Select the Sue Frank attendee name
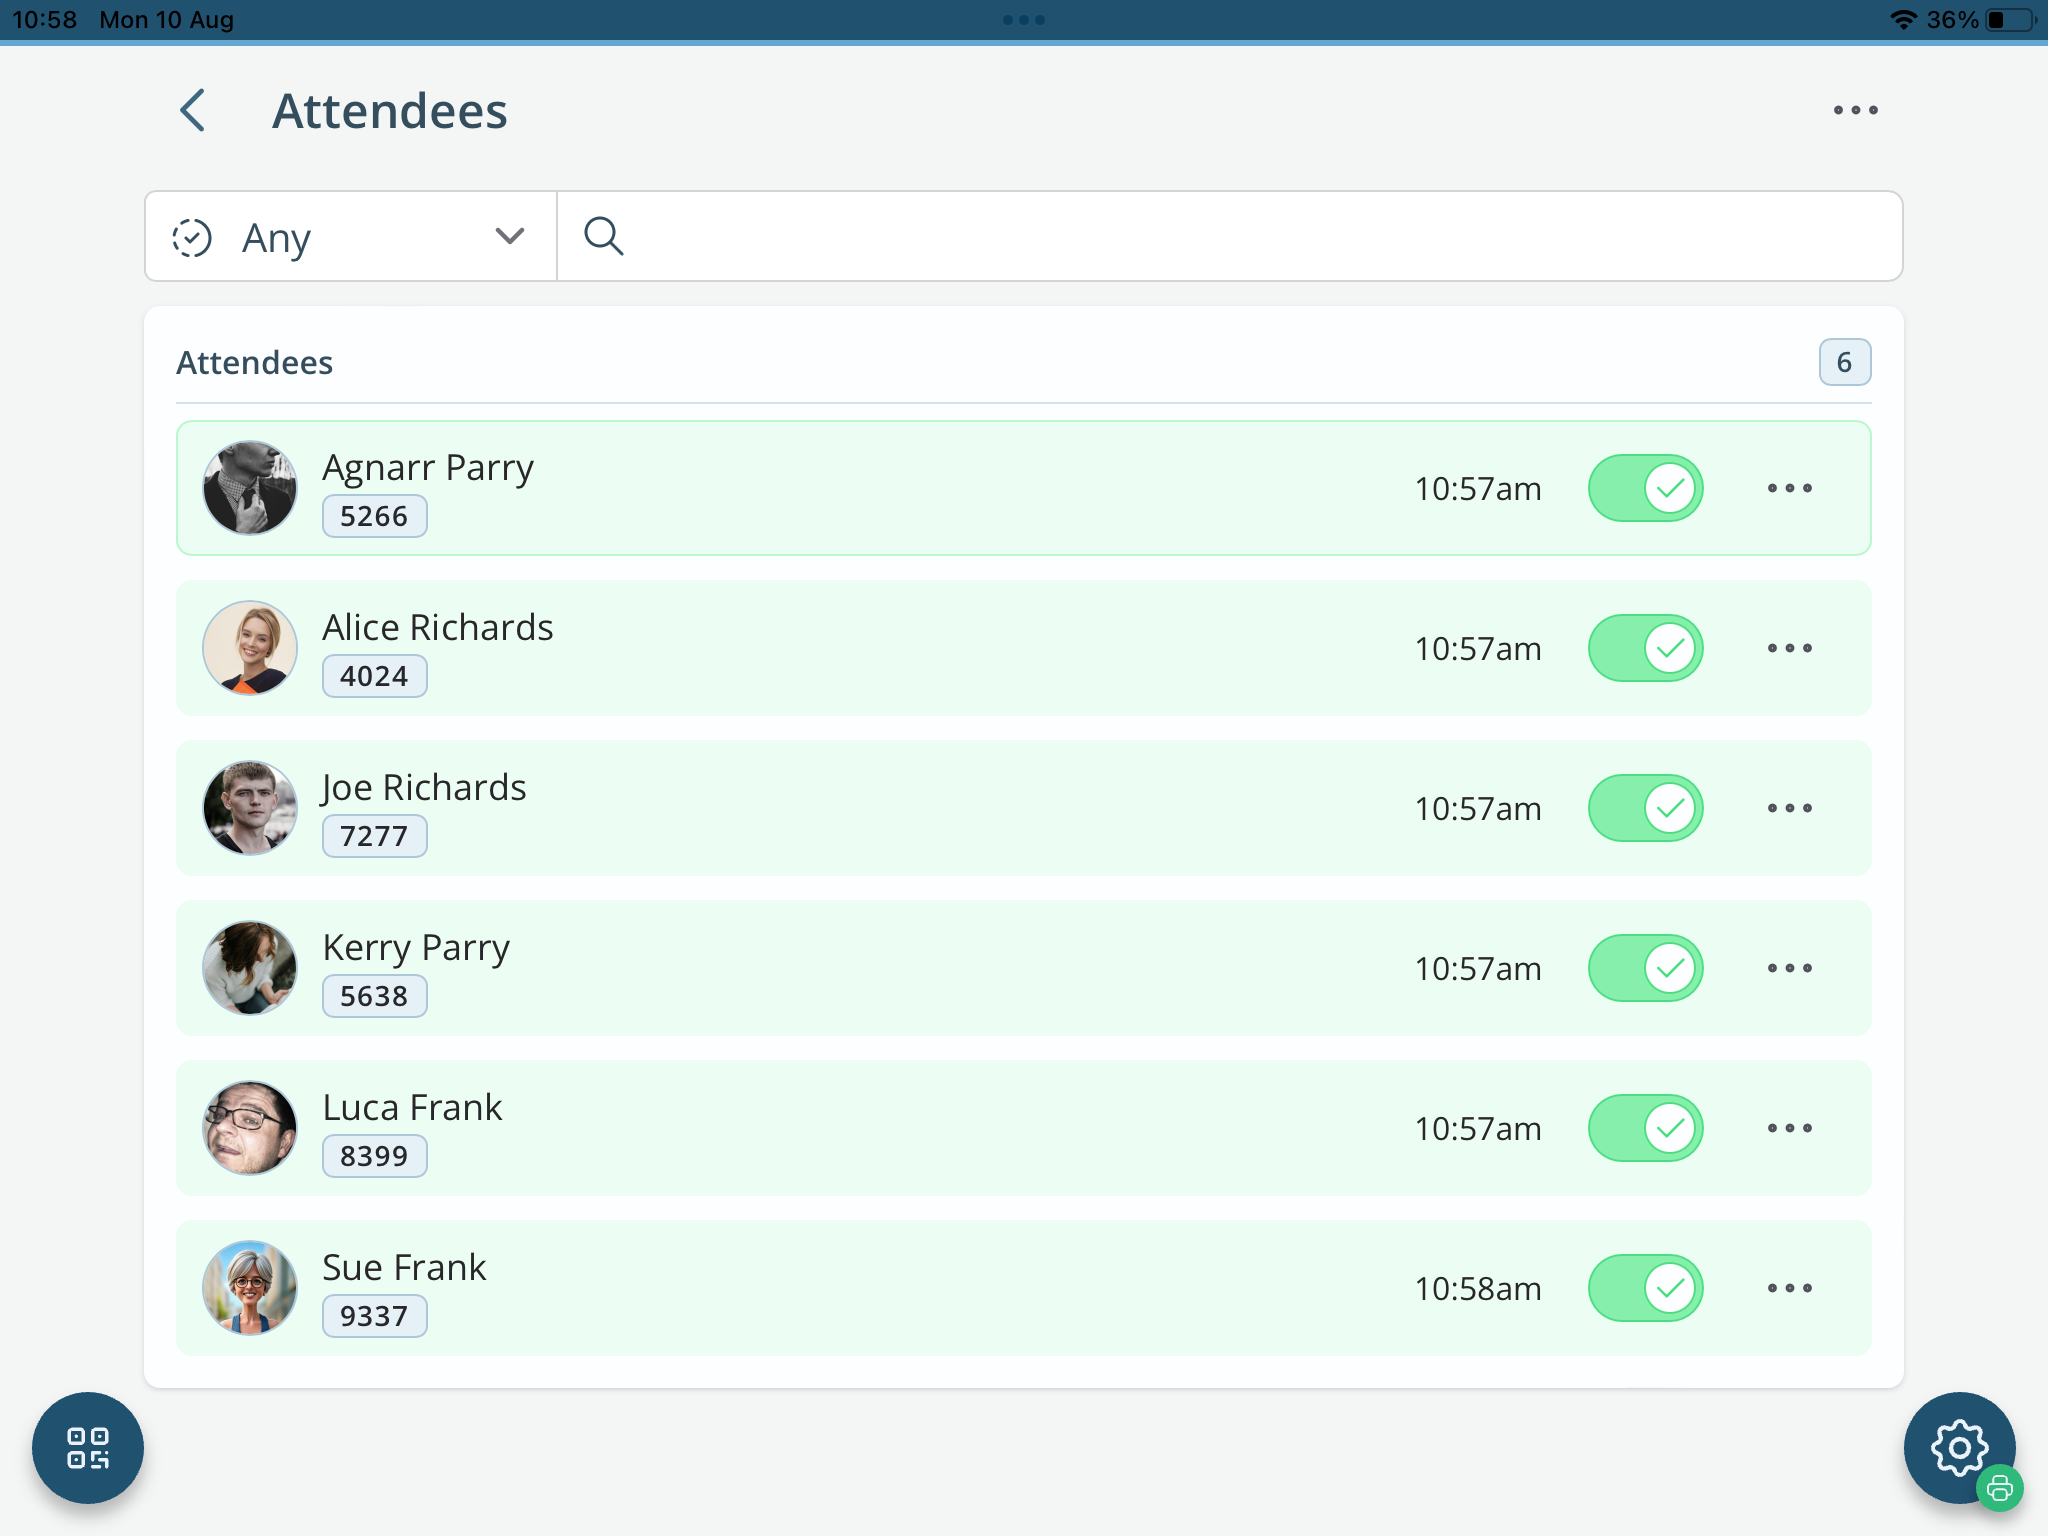The image size is (2048, 1536). click(404, 1267)
